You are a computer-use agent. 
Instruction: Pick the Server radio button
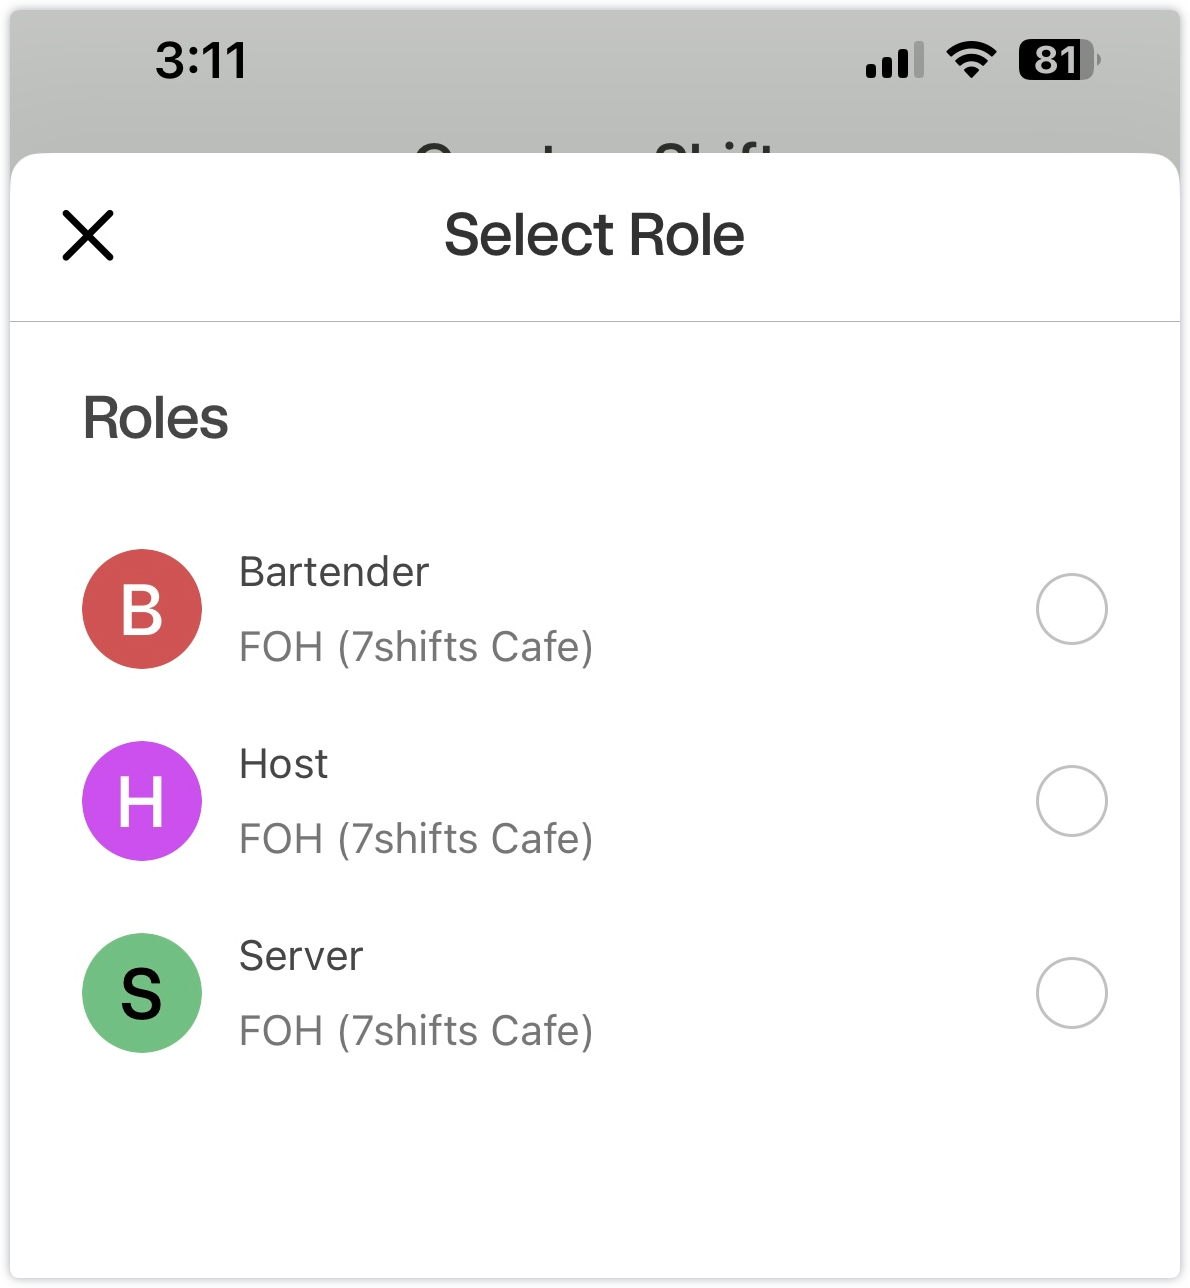(1071, 993)
